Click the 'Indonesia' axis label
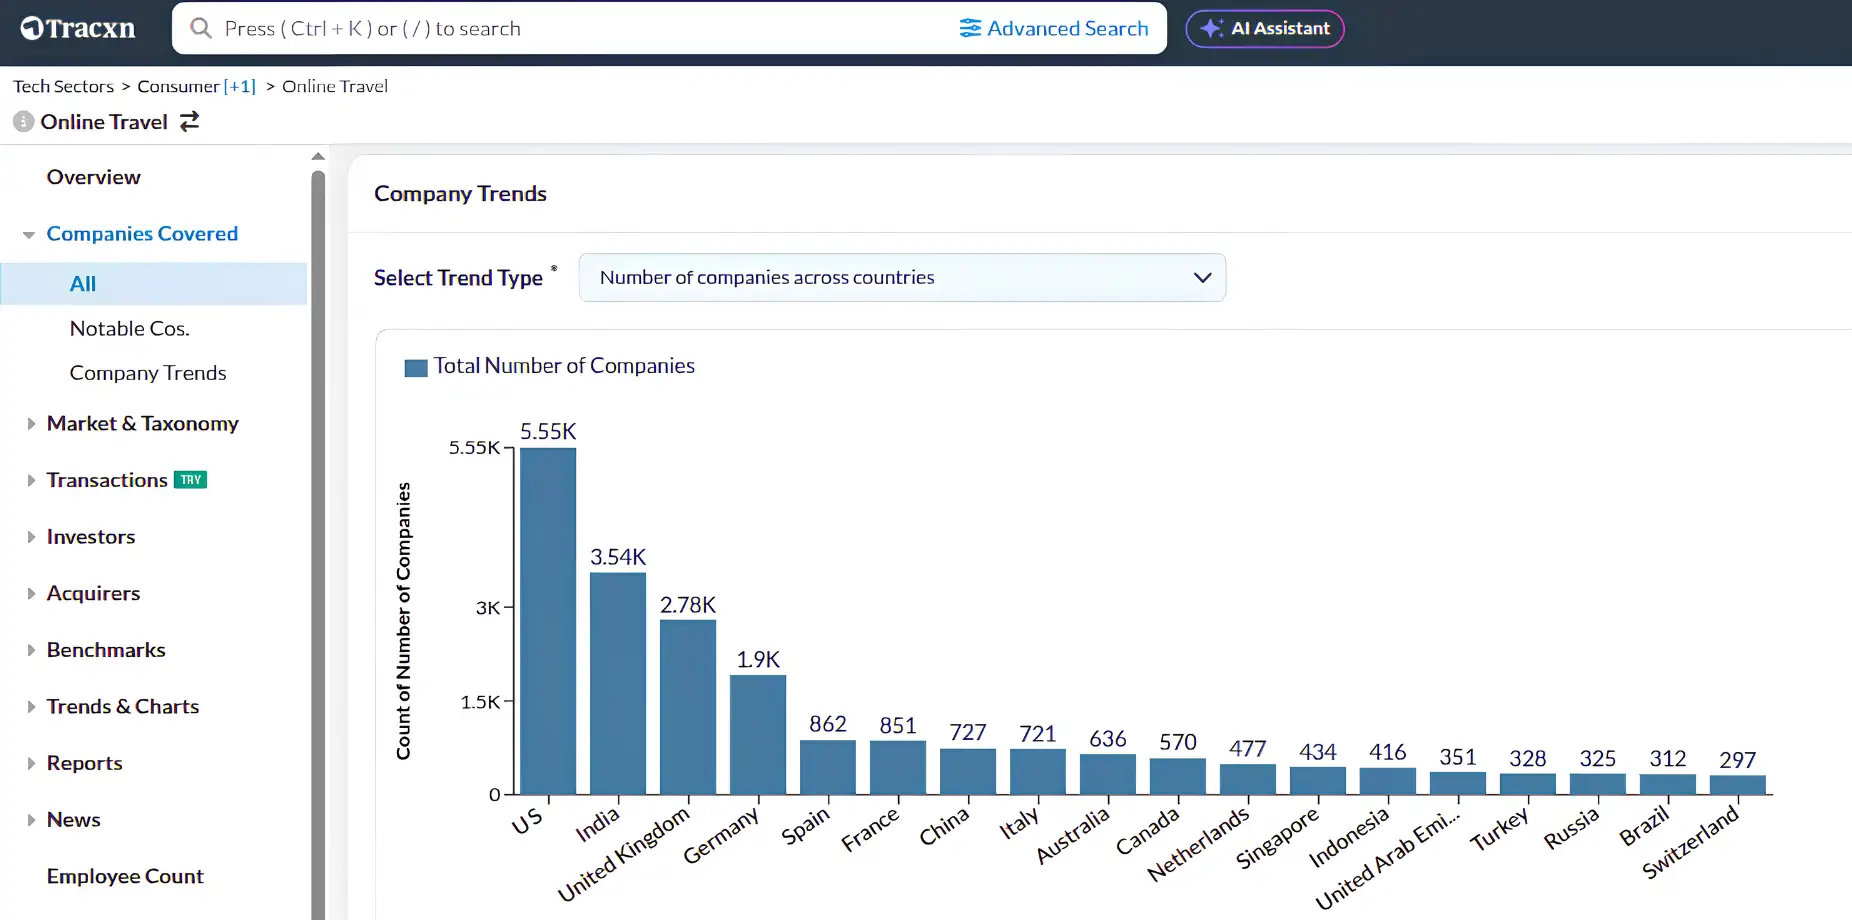 (x=1349, y=837)
